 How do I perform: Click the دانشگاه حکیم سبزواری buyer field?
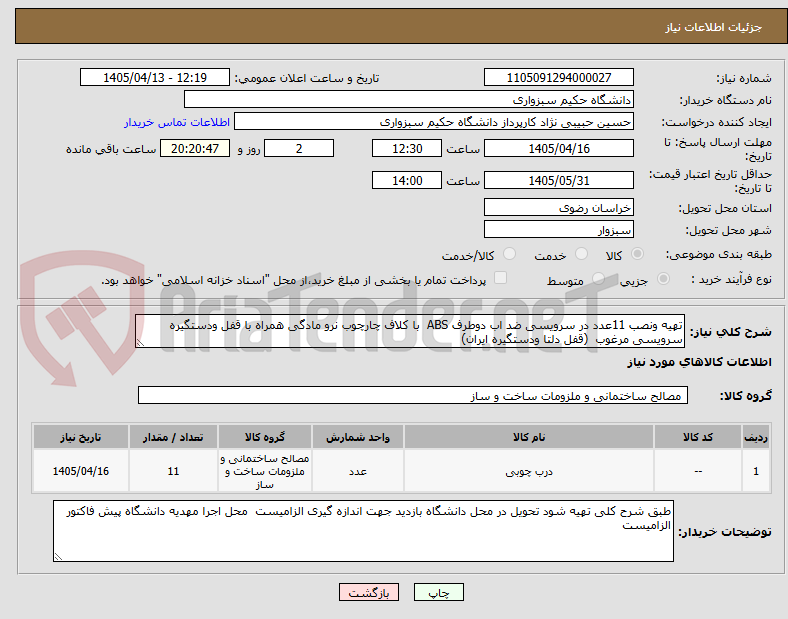[409, 99]
